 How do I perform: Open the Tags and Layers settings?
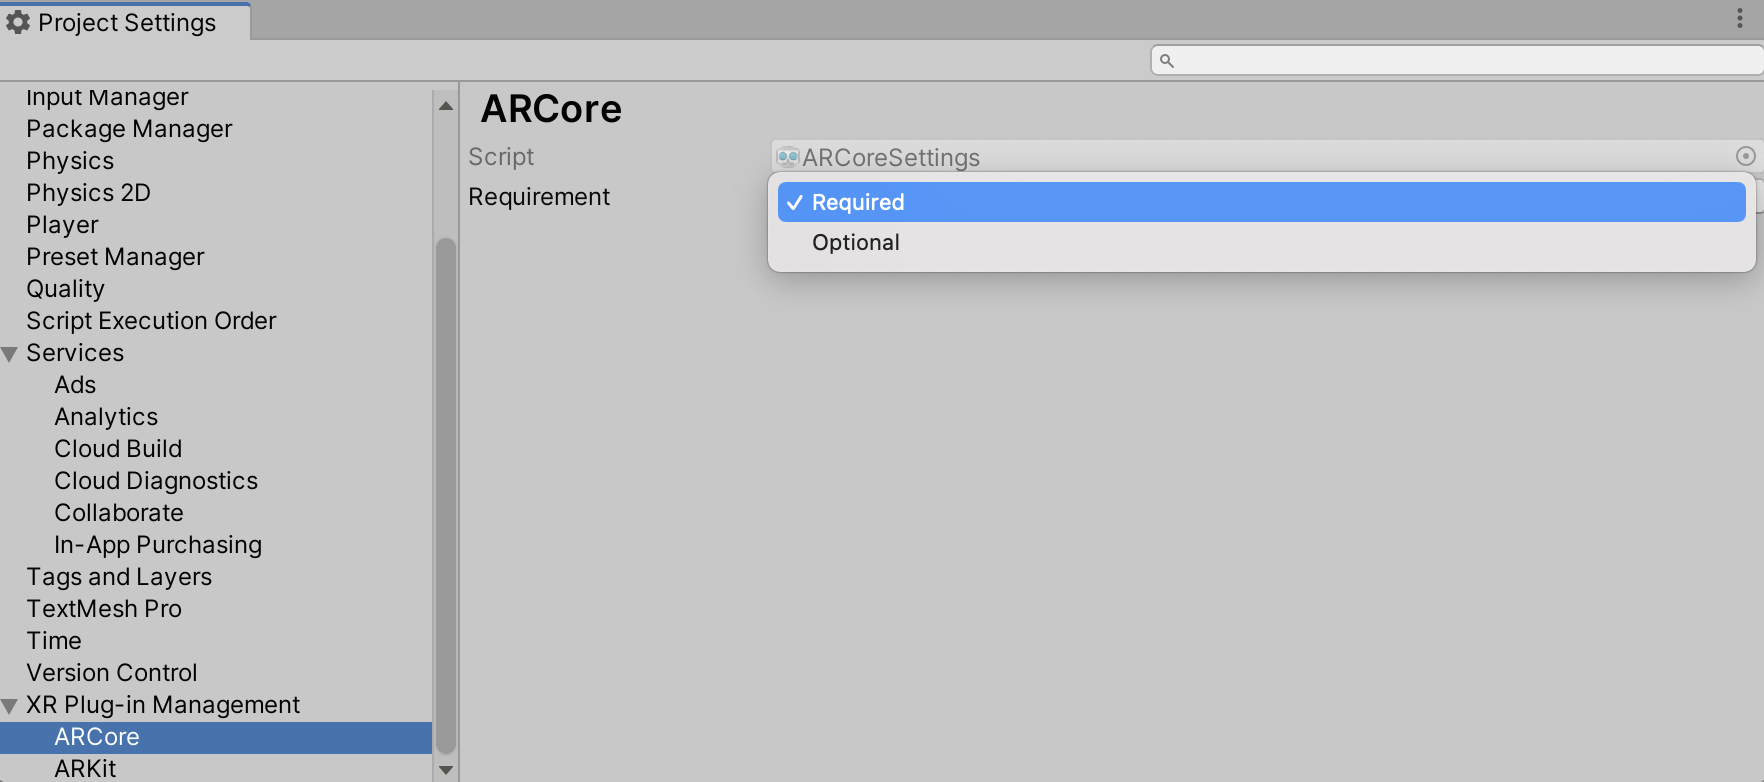tap(118, 576)
